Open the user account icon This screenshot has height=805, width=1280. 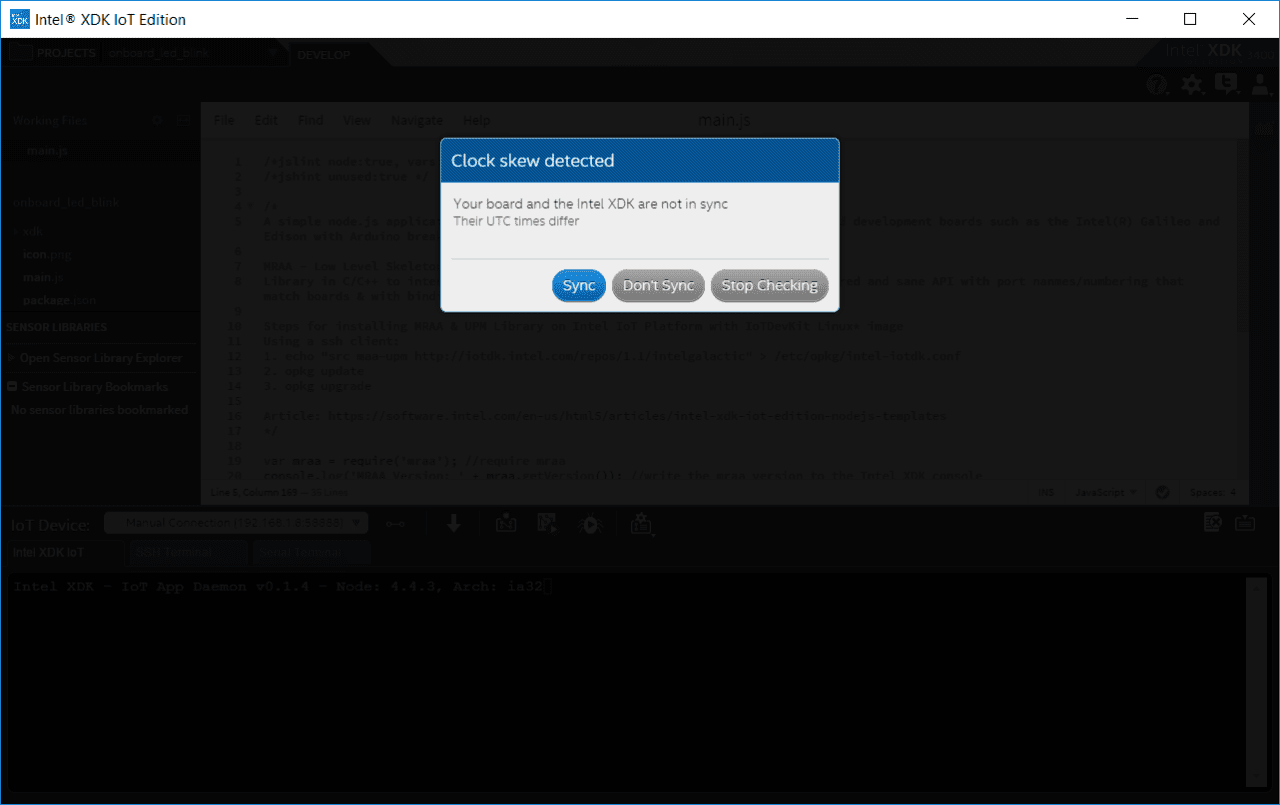(1258, 85)
